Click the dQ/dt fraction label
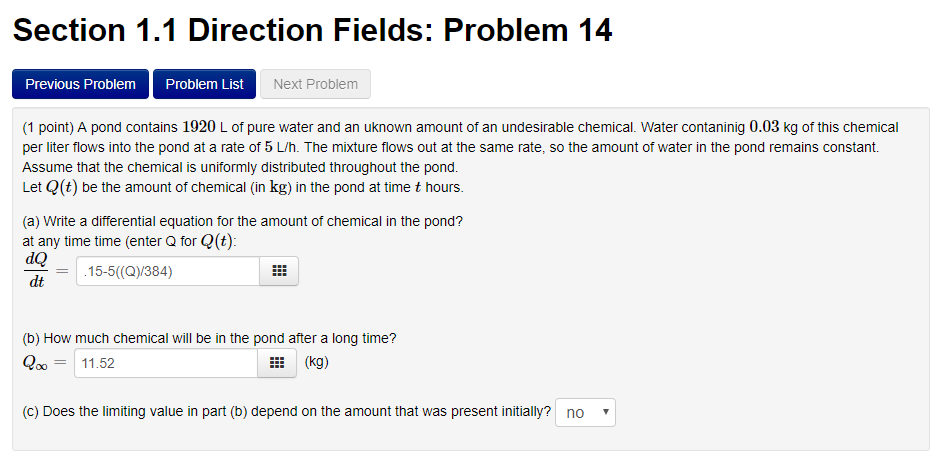Screen dimensions: 942x466 37,270
